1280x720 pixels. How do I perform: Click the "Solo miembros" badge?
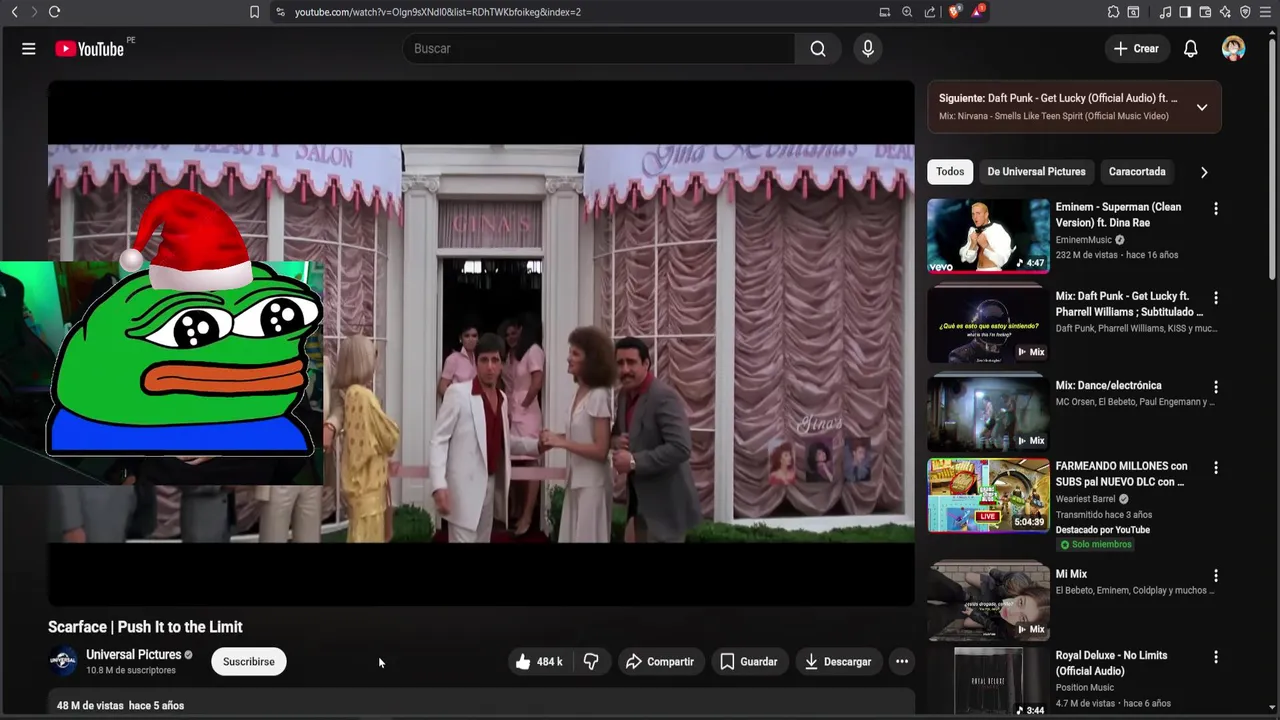click(1096, 545)
